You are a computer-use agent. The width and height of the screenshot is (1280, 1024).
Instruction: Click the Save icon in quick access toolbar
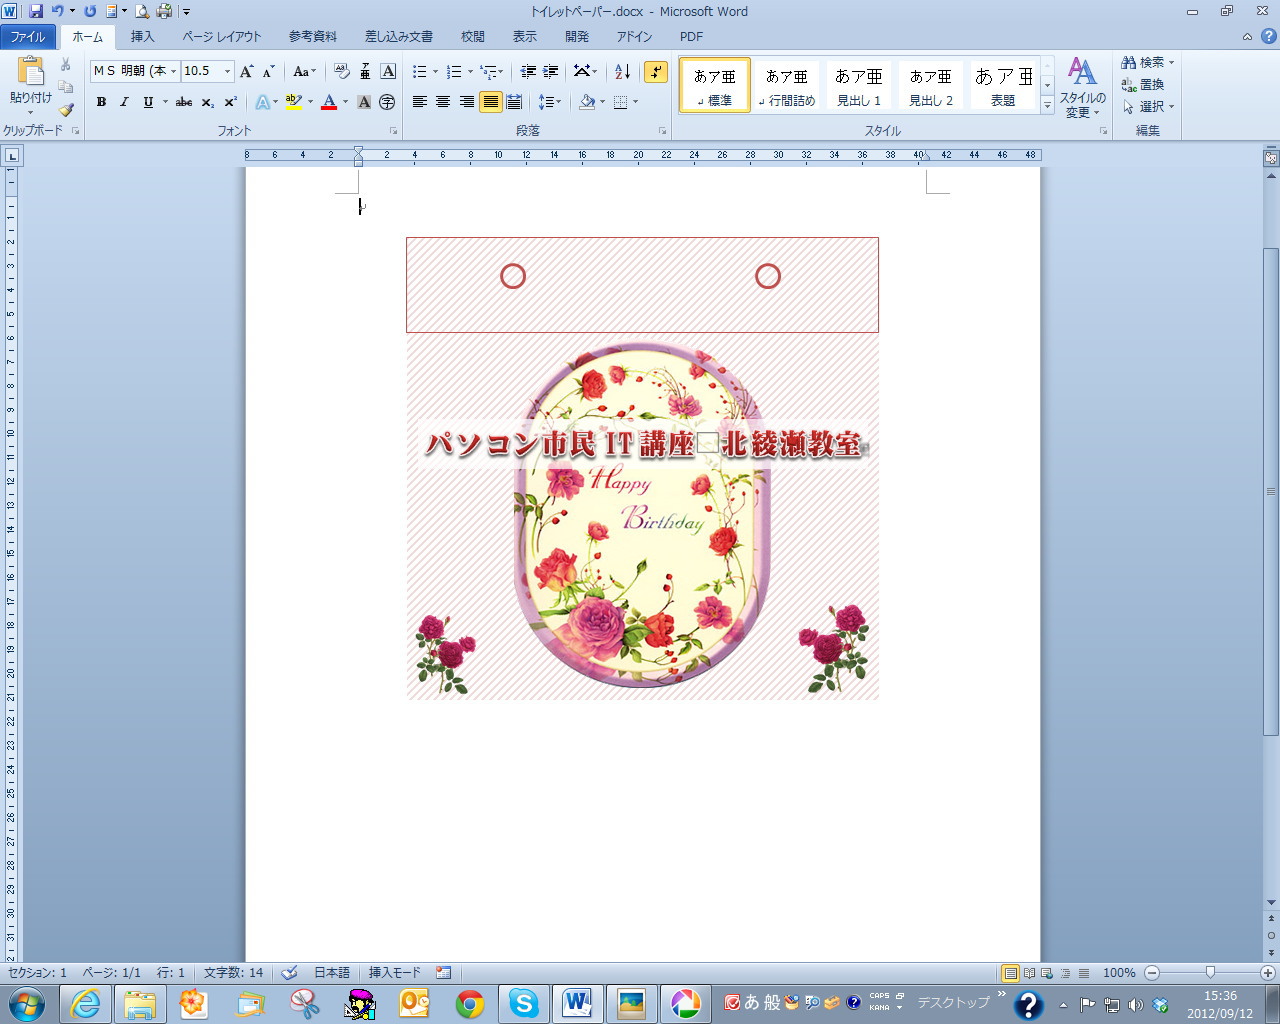coord(36,11)
